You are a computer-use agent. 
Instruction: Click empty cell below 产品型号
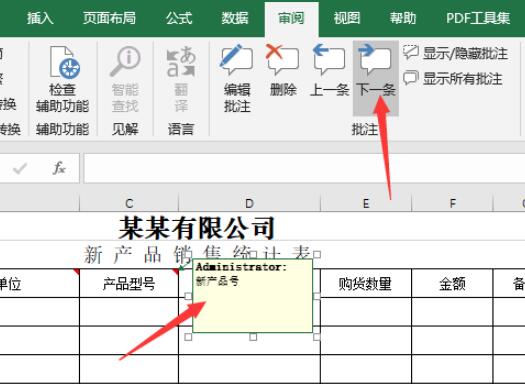129,312
